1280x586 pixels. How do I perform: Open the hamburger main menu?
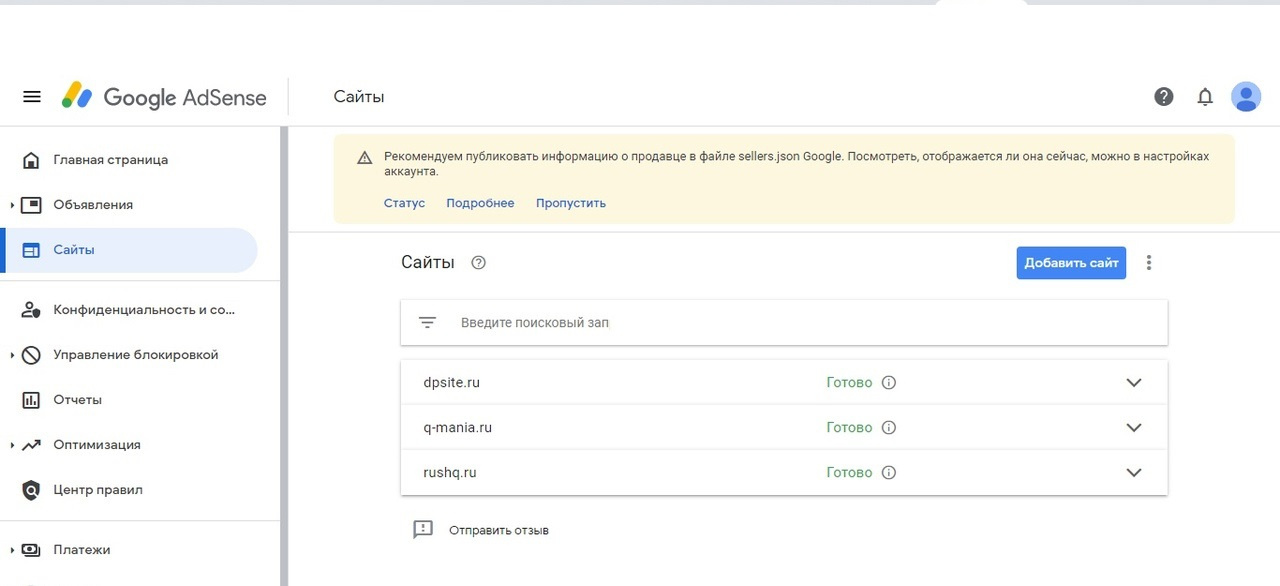(x=32, y=97)
